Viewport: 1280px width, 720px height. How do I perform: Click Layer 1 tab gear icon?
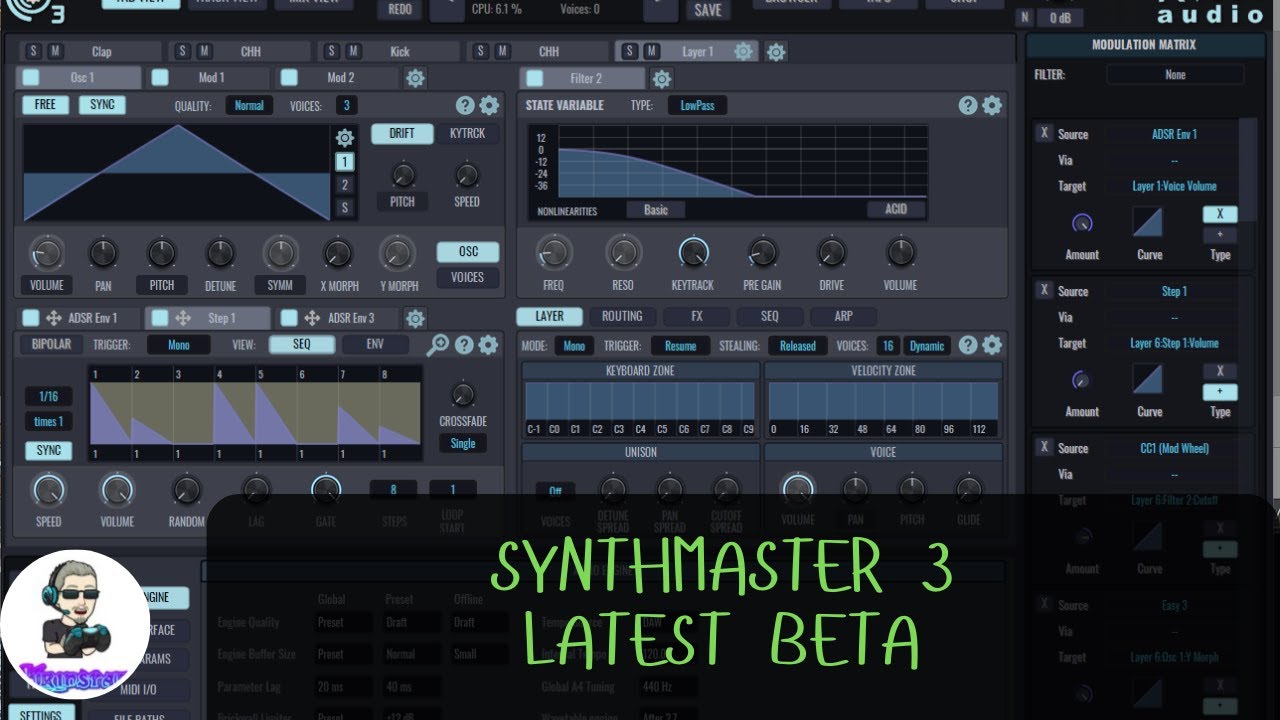pyautogui.click(x=743, y=51)
